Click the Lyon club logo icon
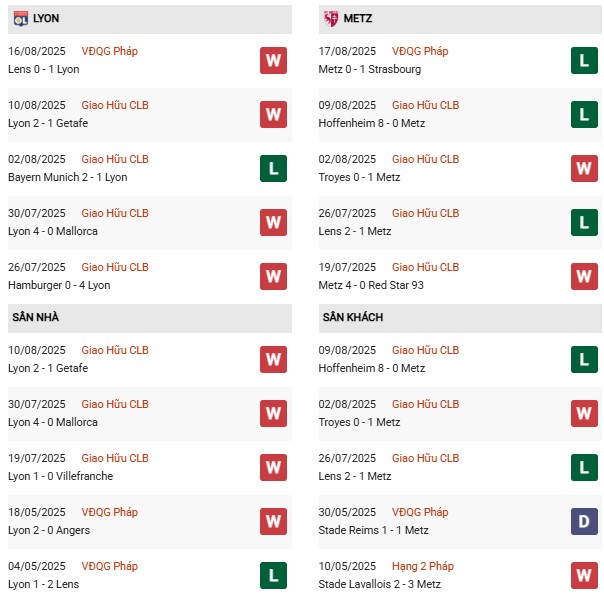This screenshot has width=604, height=599. click(20, 19)
